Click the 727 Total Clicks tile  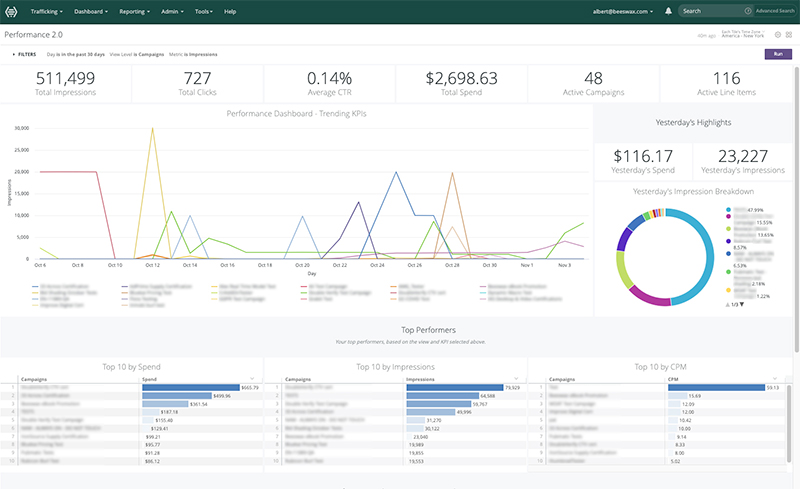point(197,84)
